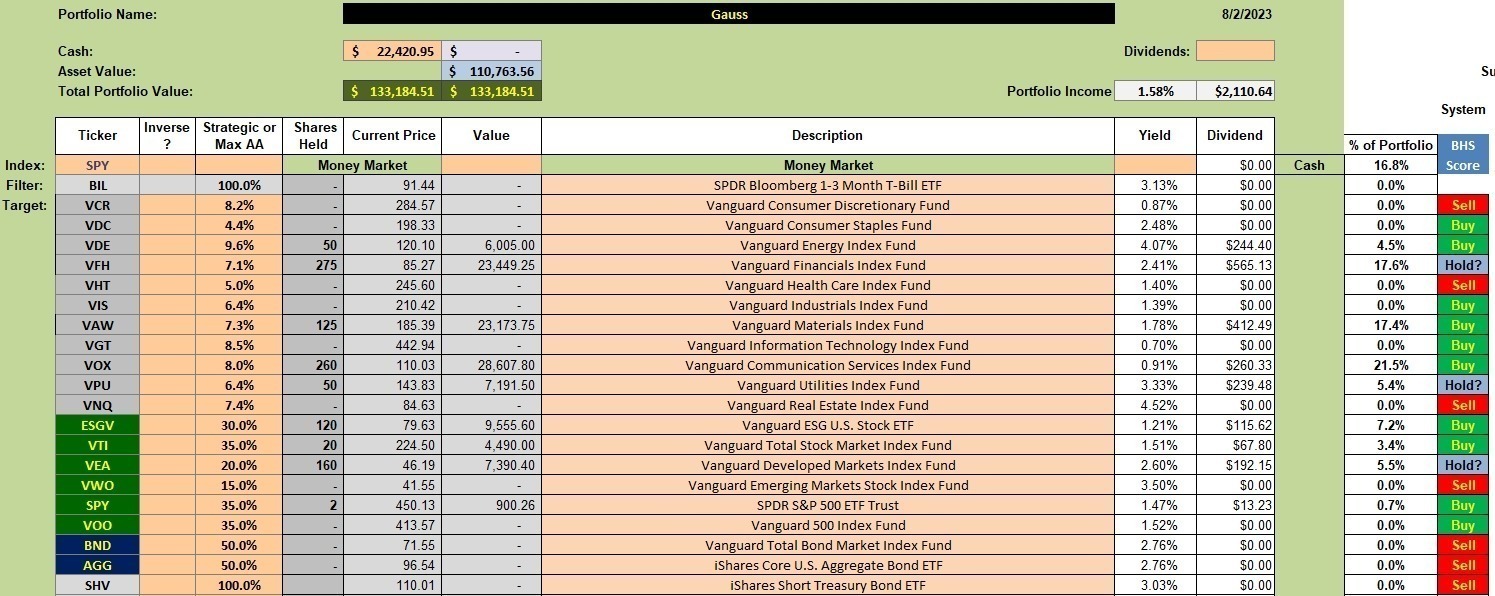Select the VFH shares held 275

click(312, 265)
